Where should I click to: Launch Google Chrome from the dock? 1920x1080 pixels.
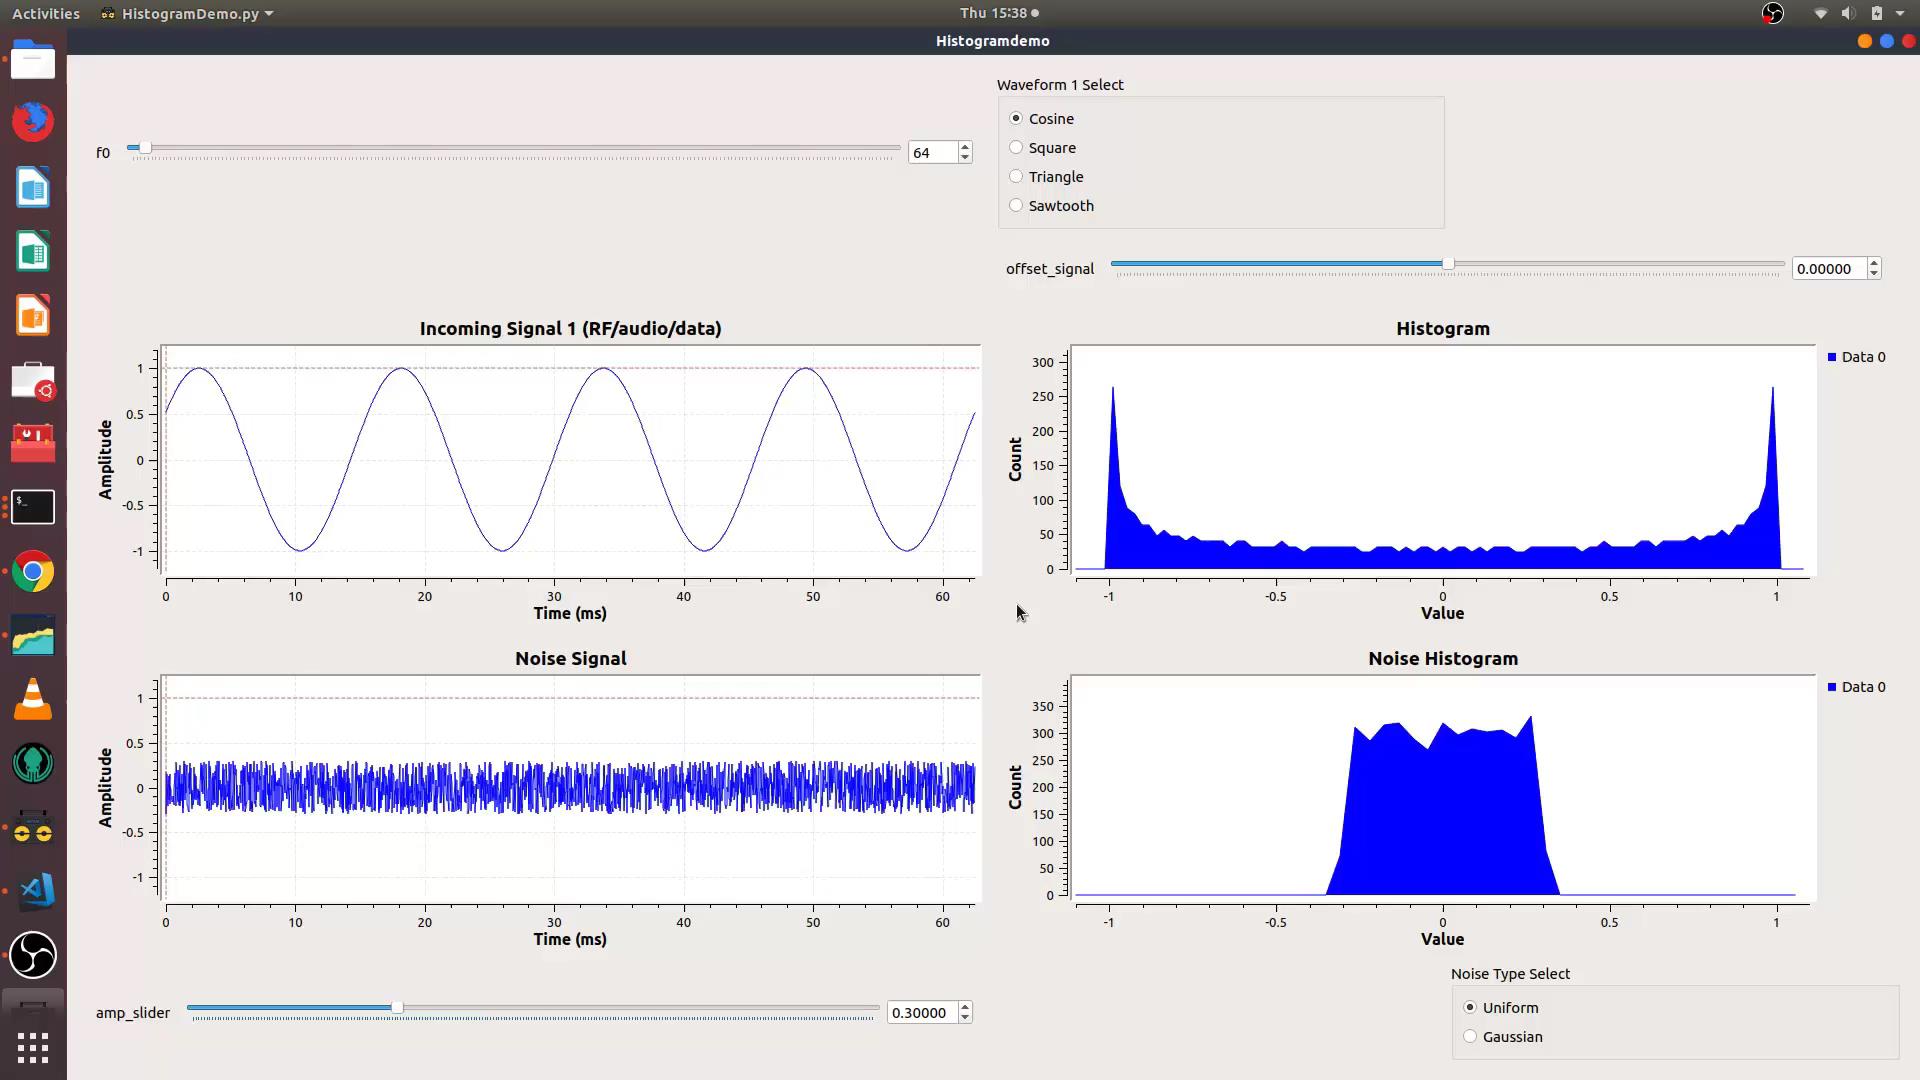pyautogui.click(x=33, y=571)
